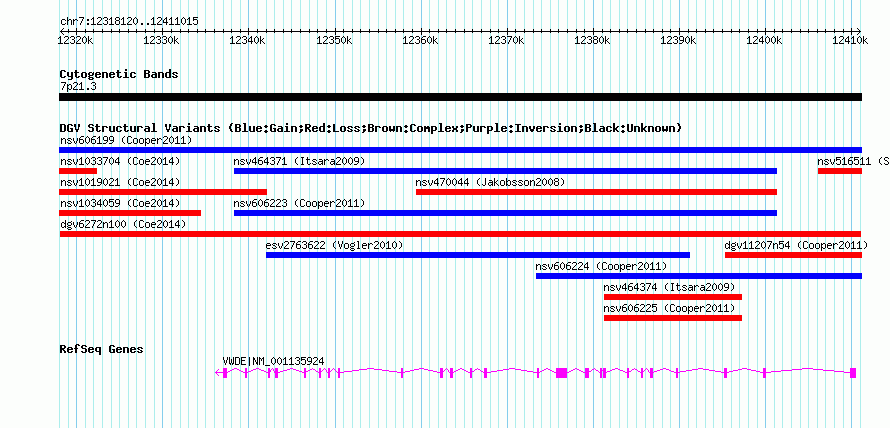This screenshot has width=890, height=428.
Task: Click the 12400k ruler tick label
Action: [766, 40]
